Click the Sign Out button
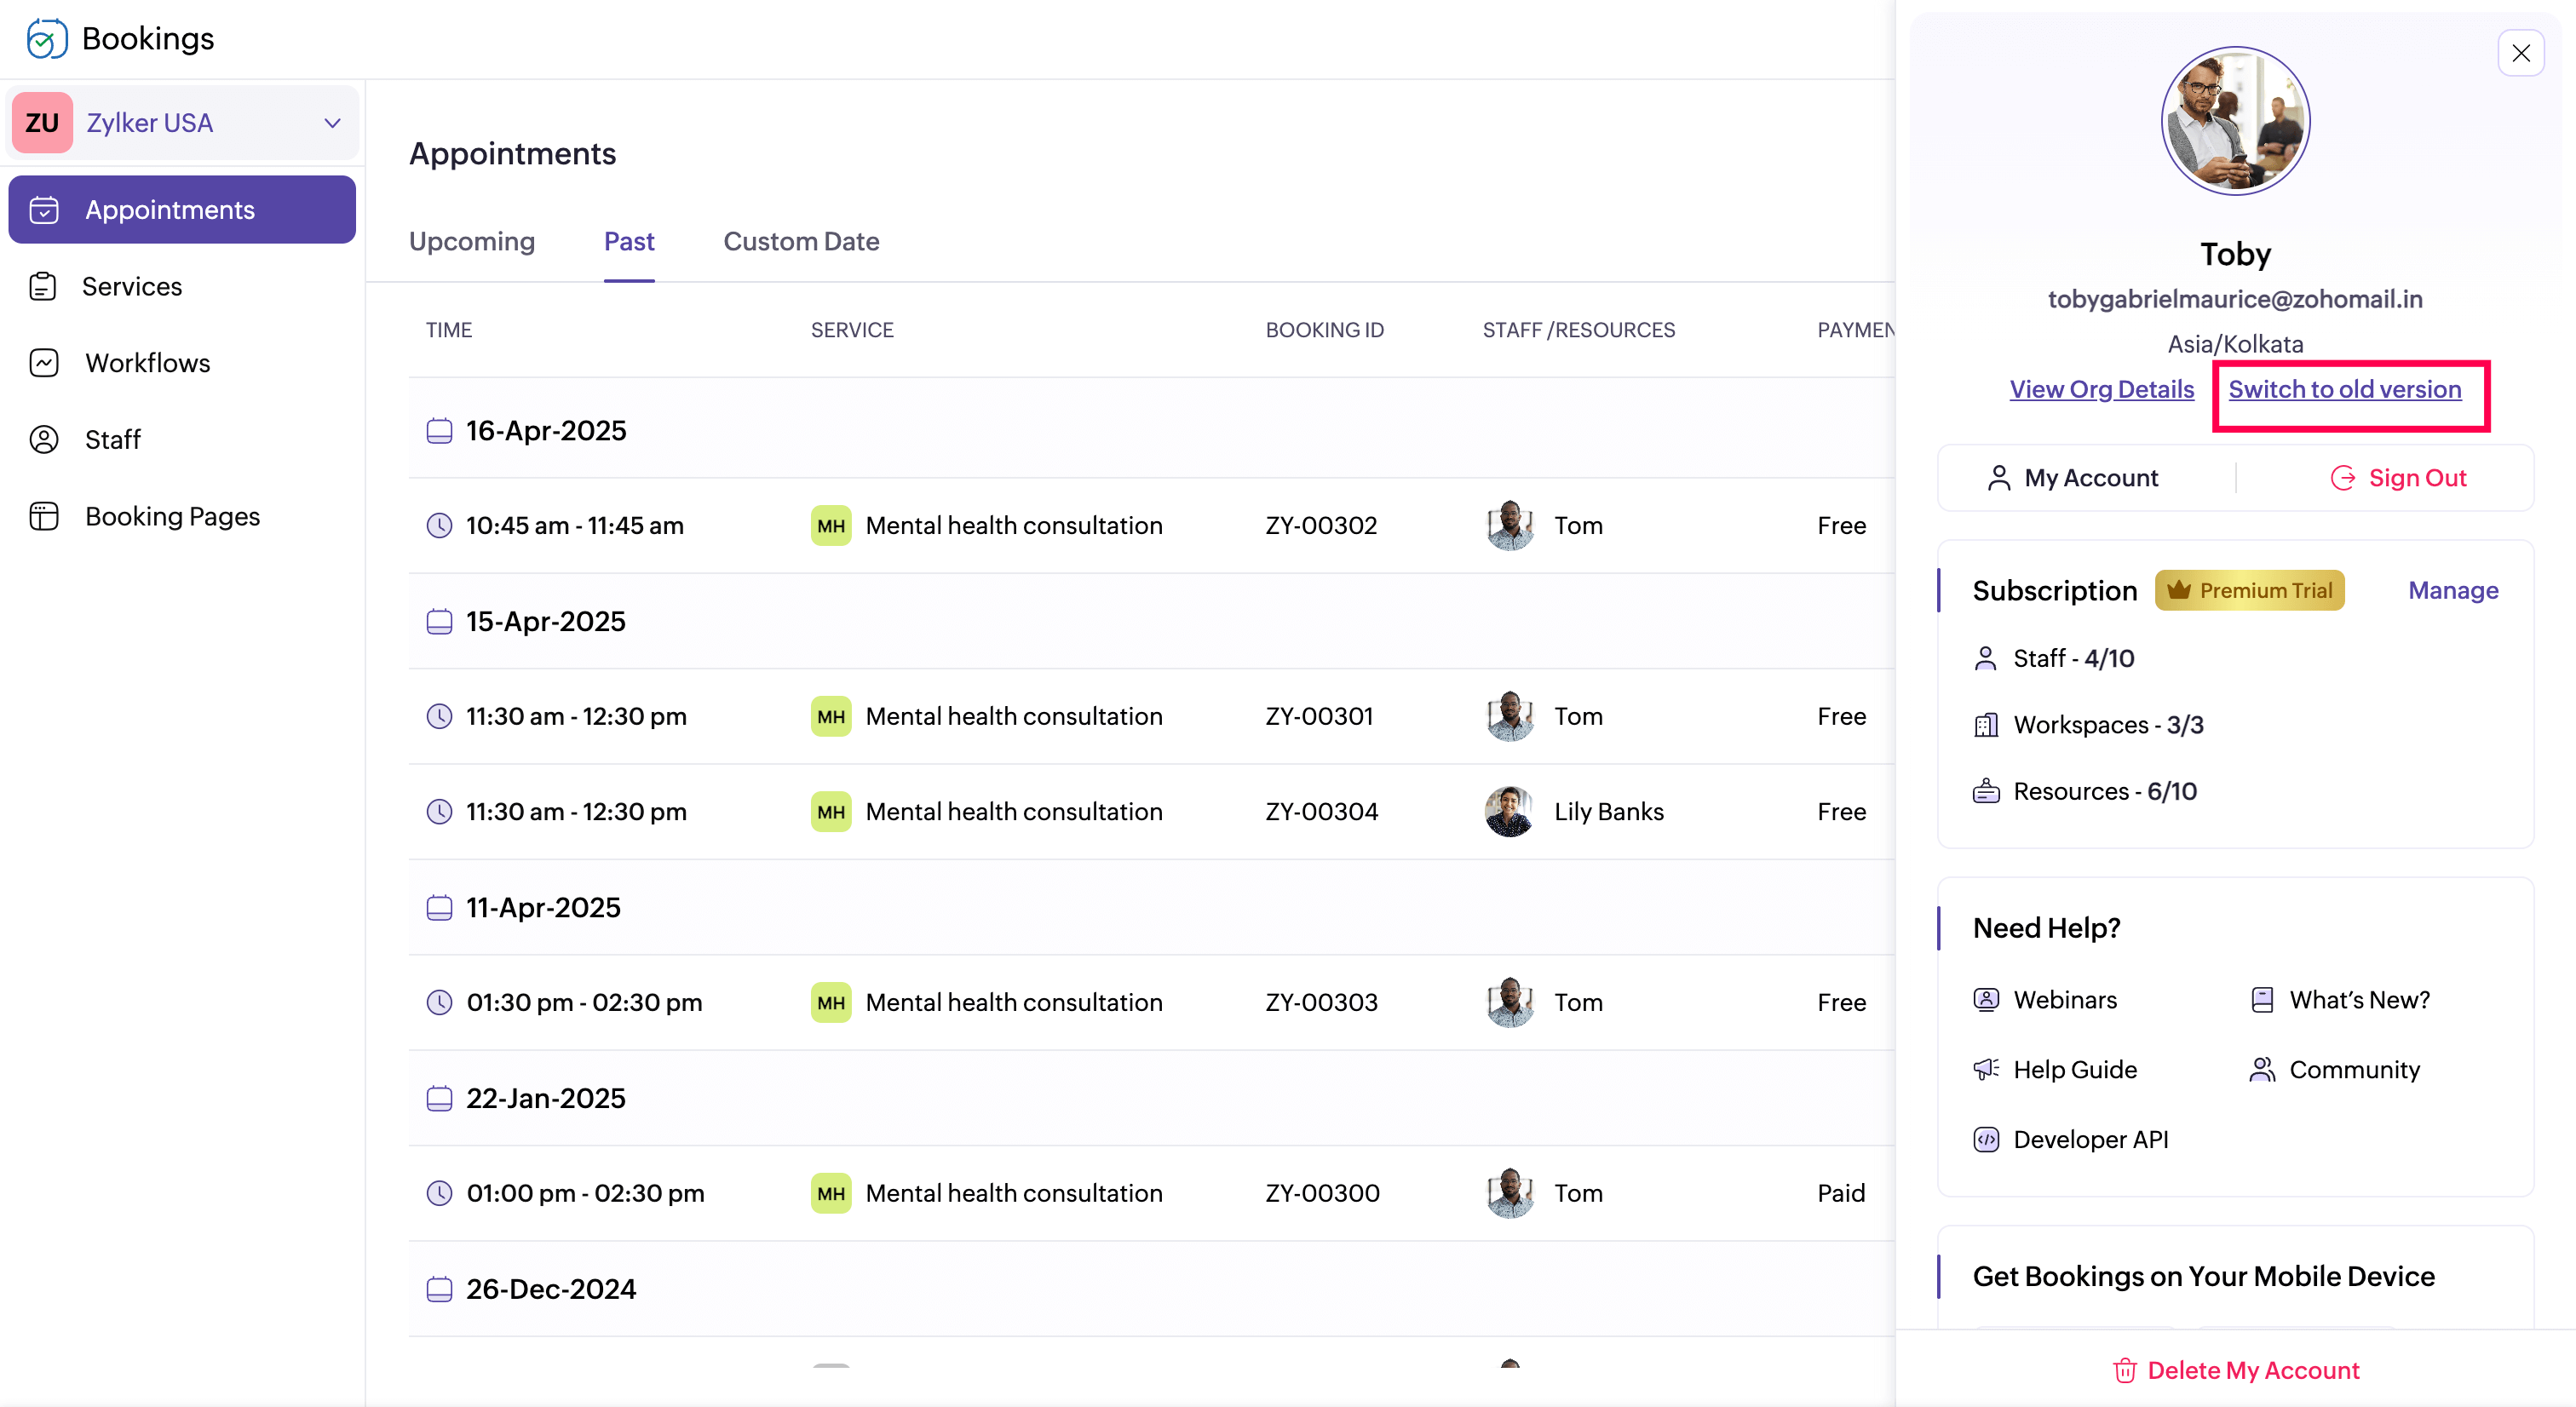 coord(2397,478)
